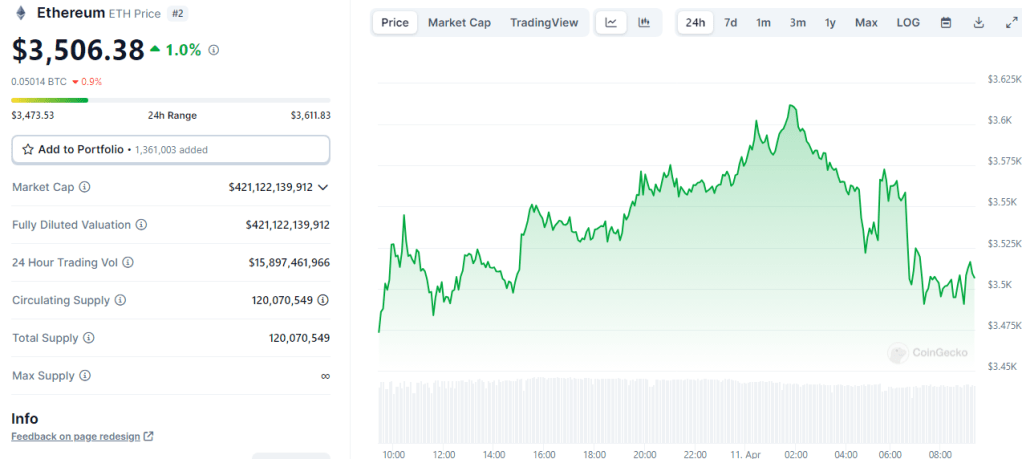The height and width of the screenshot is (459, 1022).
Task: Select the 7d time range
Action: tap(731, 23)
